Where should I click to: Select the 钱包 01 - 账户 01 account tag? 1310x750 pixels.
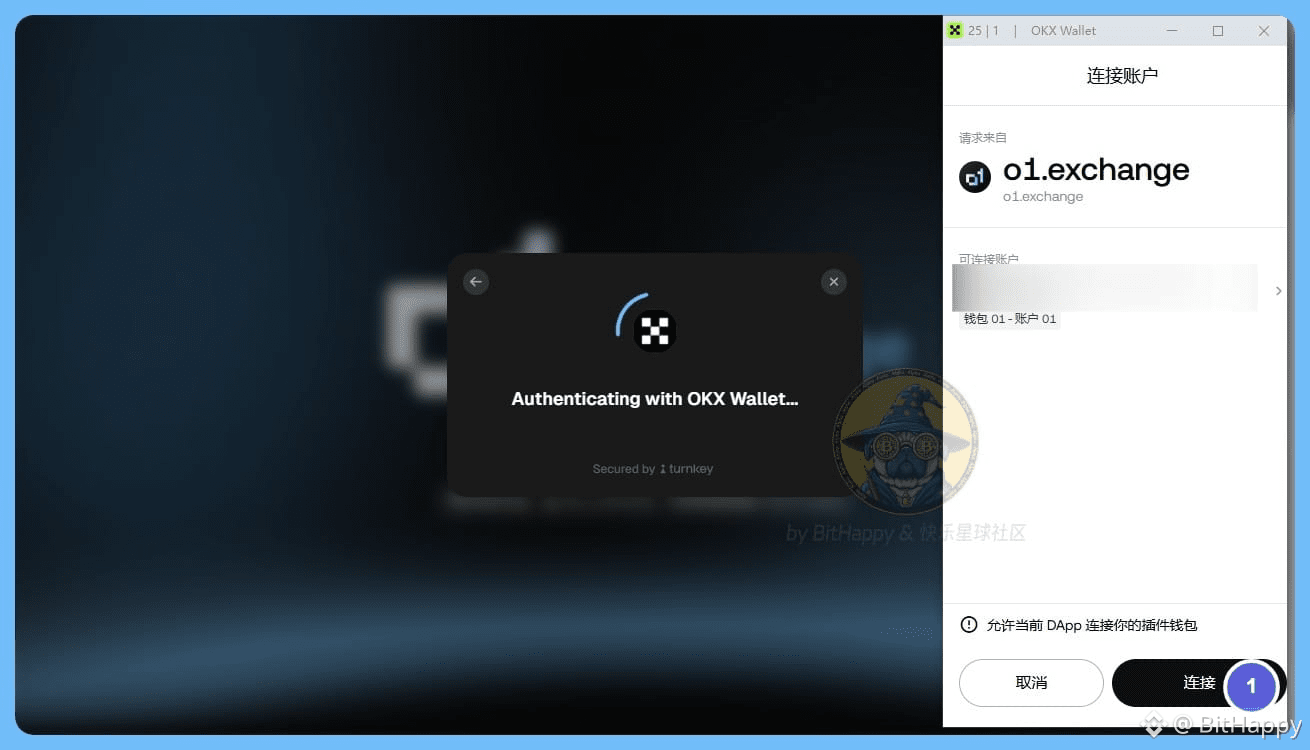tap(1009, 319)
